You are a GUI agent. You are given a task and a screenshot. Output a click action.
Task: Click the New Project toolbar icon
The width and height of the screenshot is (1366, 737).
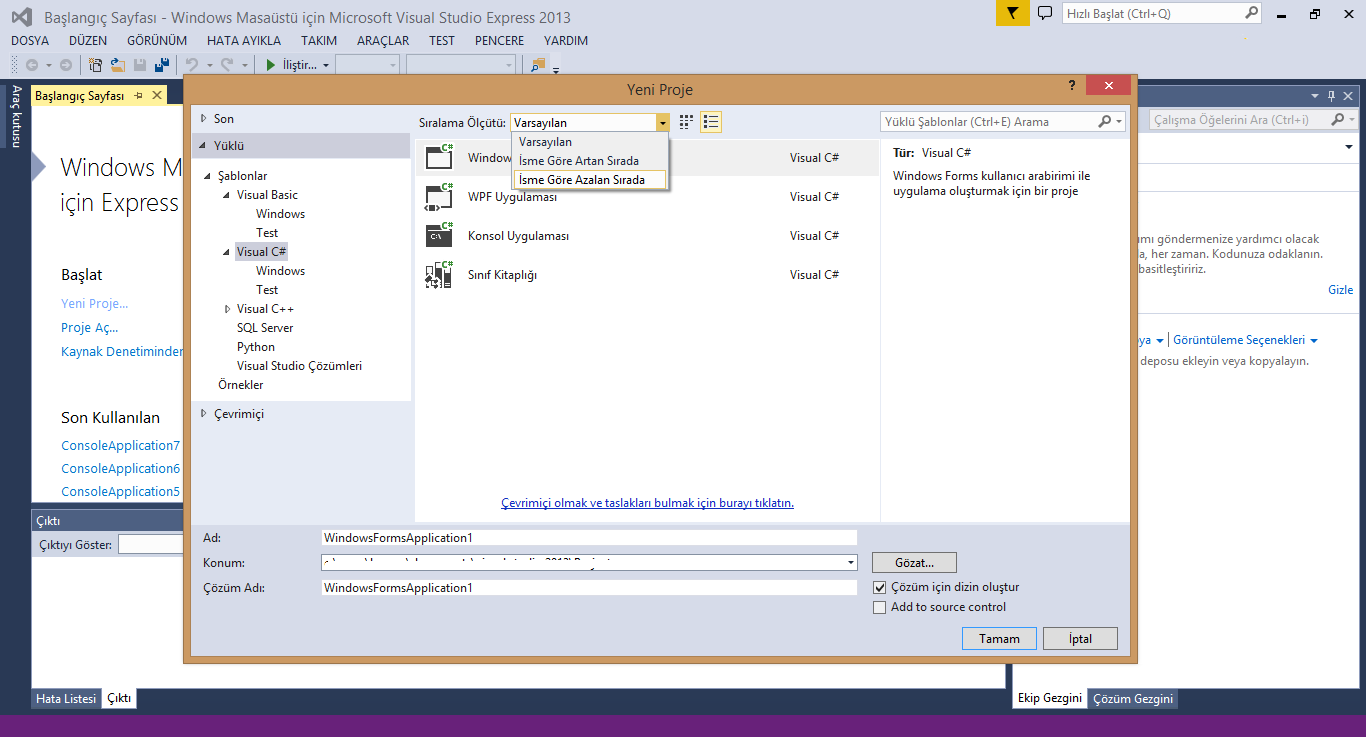pos(96,65)
